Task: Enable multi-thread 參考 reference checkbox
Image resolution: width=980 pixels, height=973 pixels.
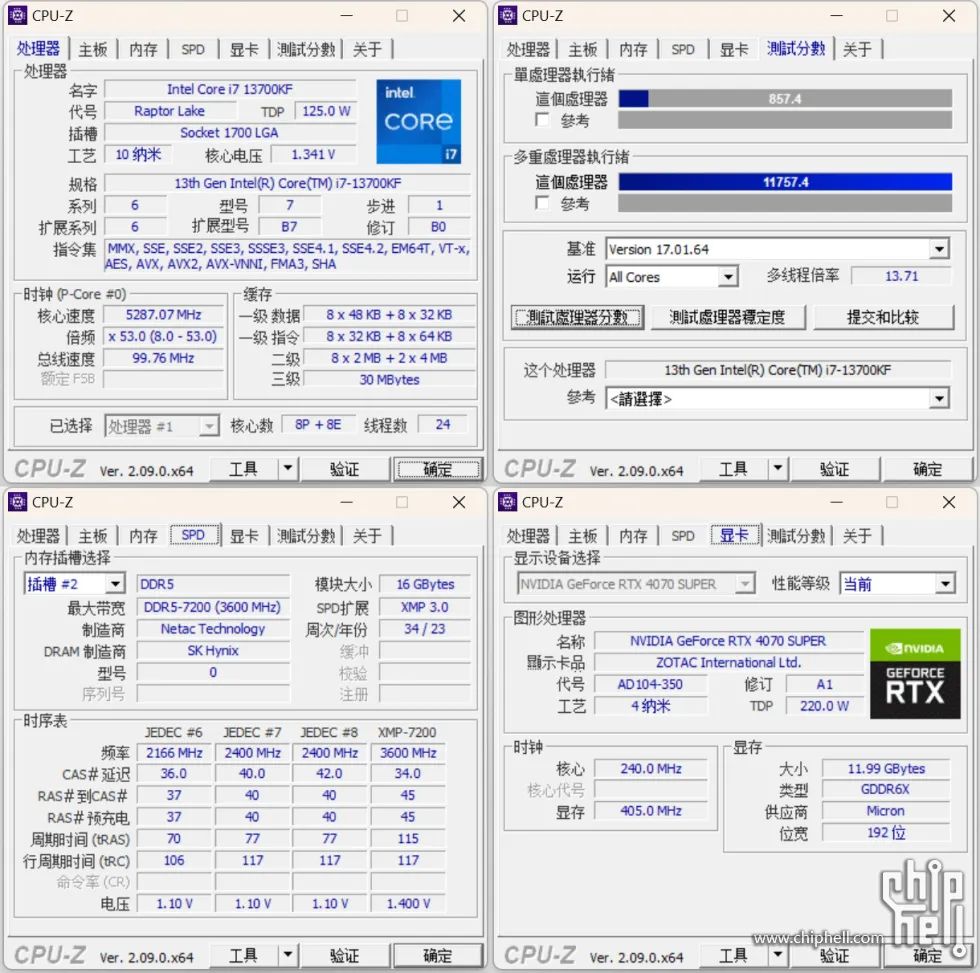Action: (x=542, y=202)
